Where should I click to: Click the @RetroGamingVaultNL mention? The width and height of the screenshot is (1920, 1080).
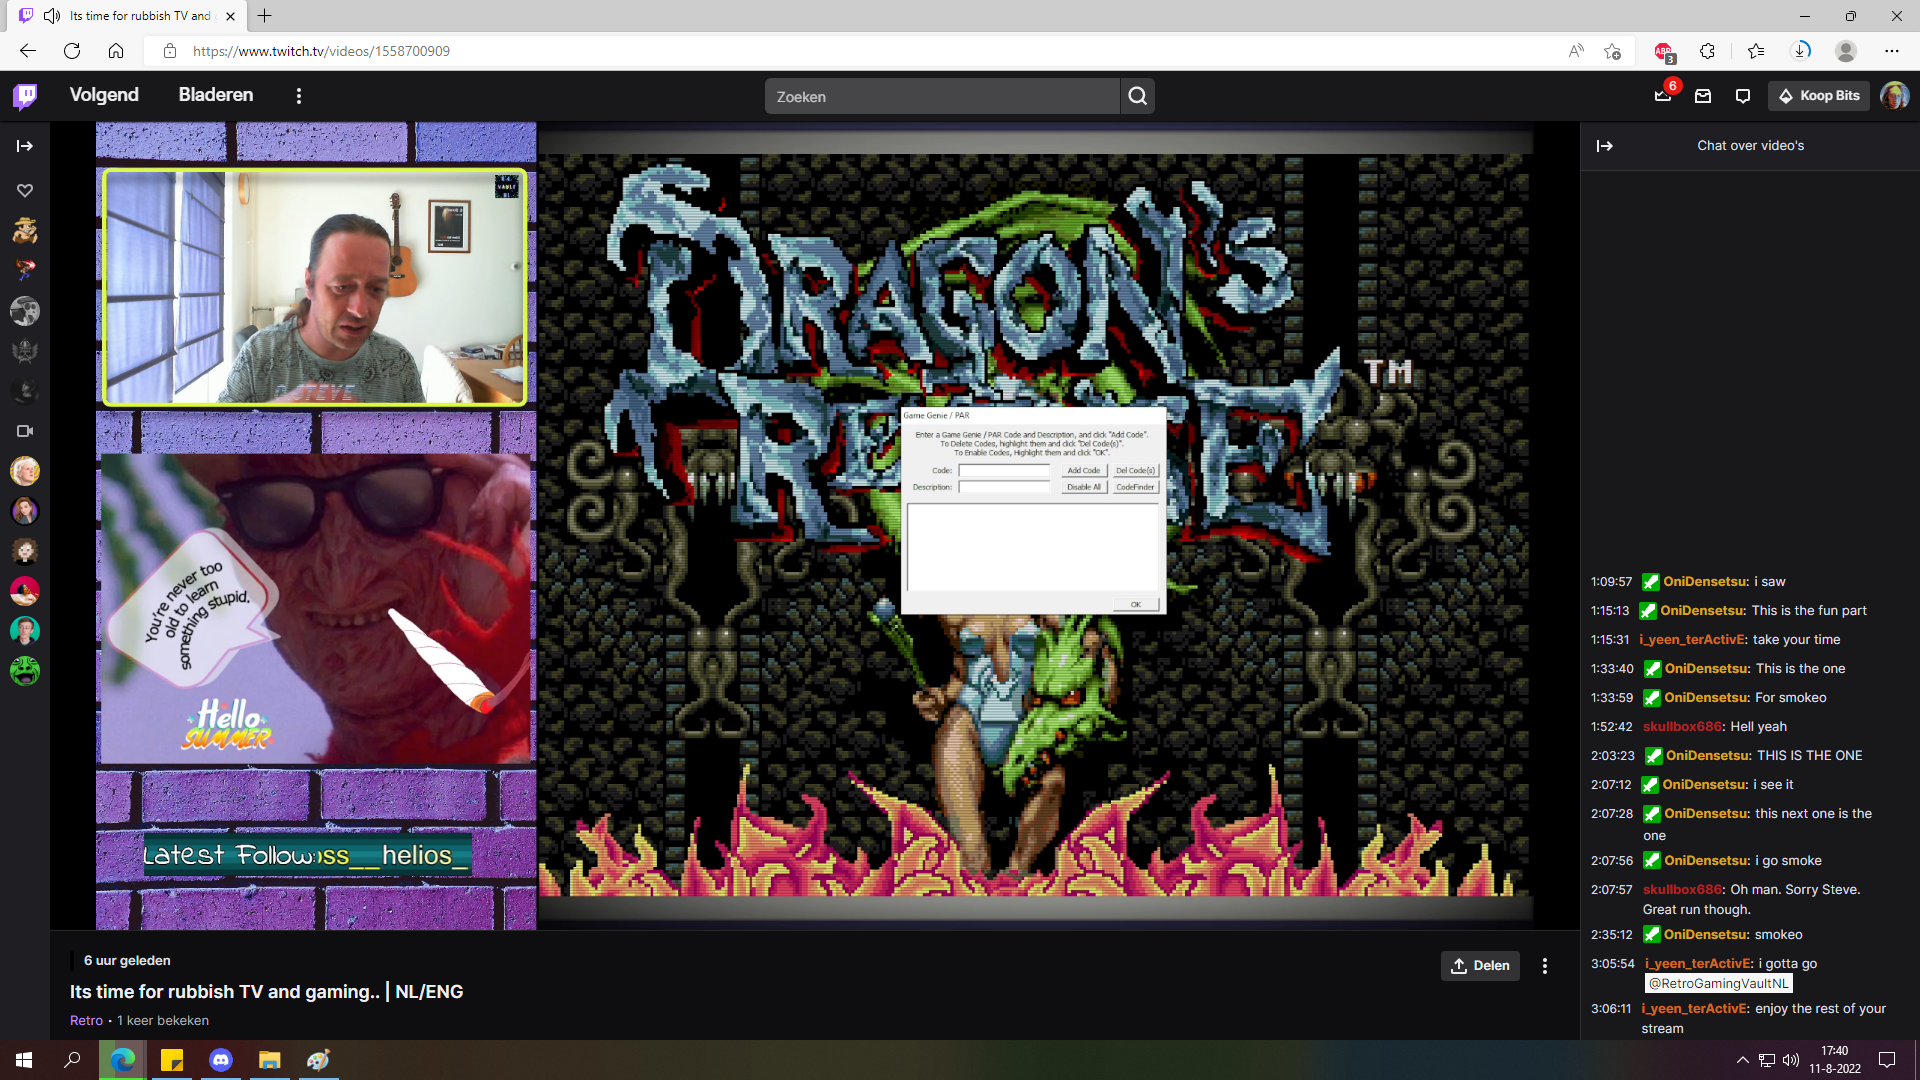1719,983
